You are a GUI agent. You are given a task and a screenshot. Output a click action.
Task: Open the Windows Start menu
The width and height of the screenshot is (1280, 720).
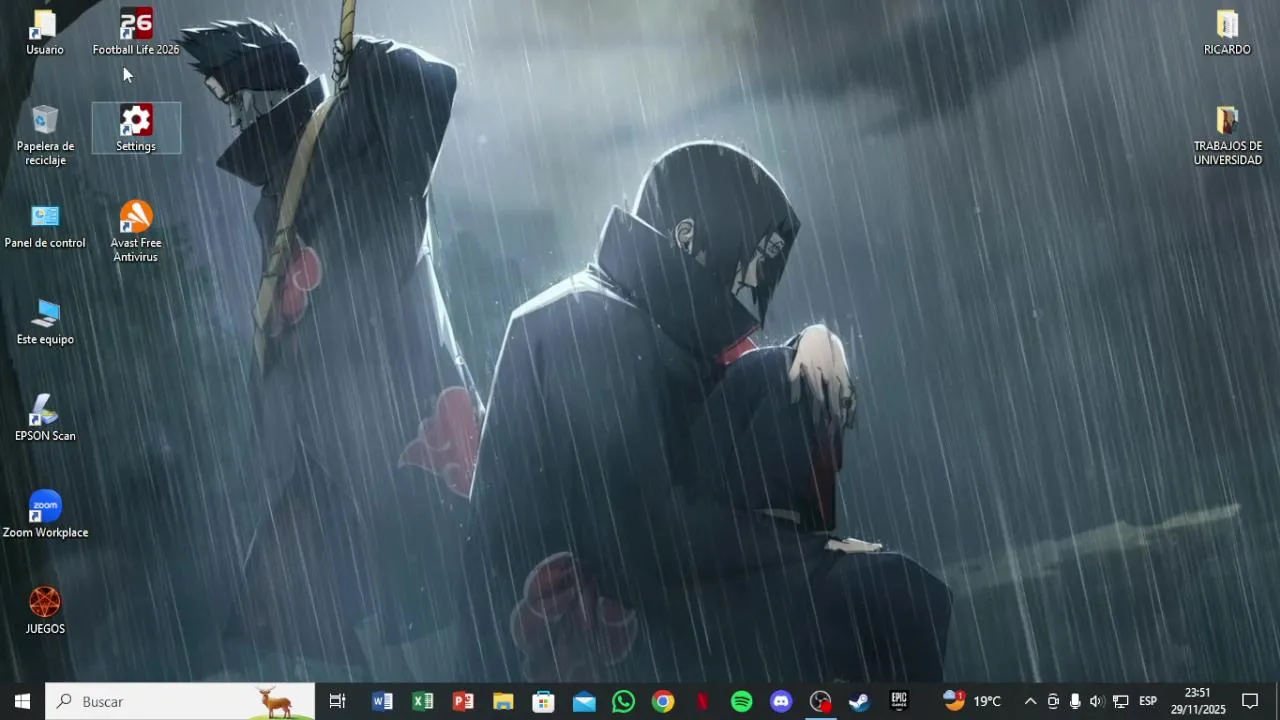click(22, 701)
